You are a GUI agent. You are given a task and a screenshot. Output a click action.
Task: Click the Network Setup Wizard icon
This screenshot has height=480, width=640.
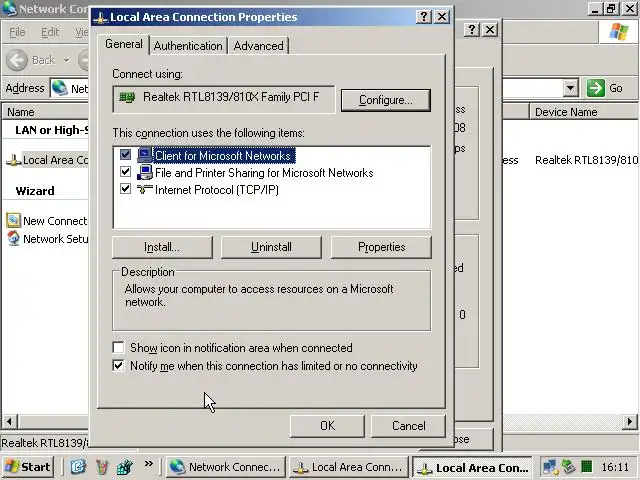click(x=13, y=238)
